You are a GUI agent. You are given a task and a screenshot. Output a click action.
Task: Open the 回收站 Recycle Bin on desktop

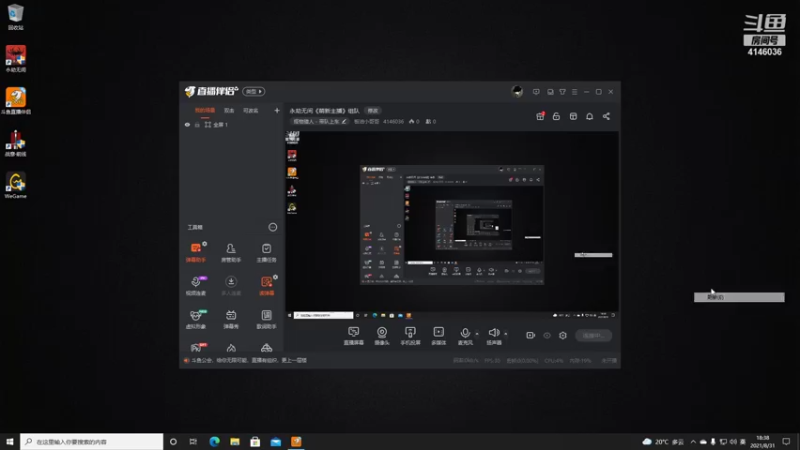pos(16,17)
